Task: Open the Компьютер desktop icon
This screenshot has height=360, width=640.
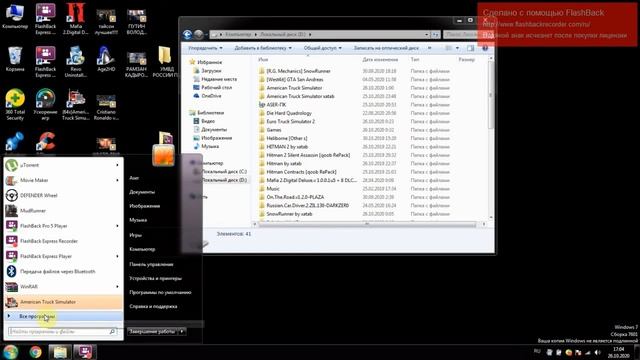Action: tap(15, 16)
